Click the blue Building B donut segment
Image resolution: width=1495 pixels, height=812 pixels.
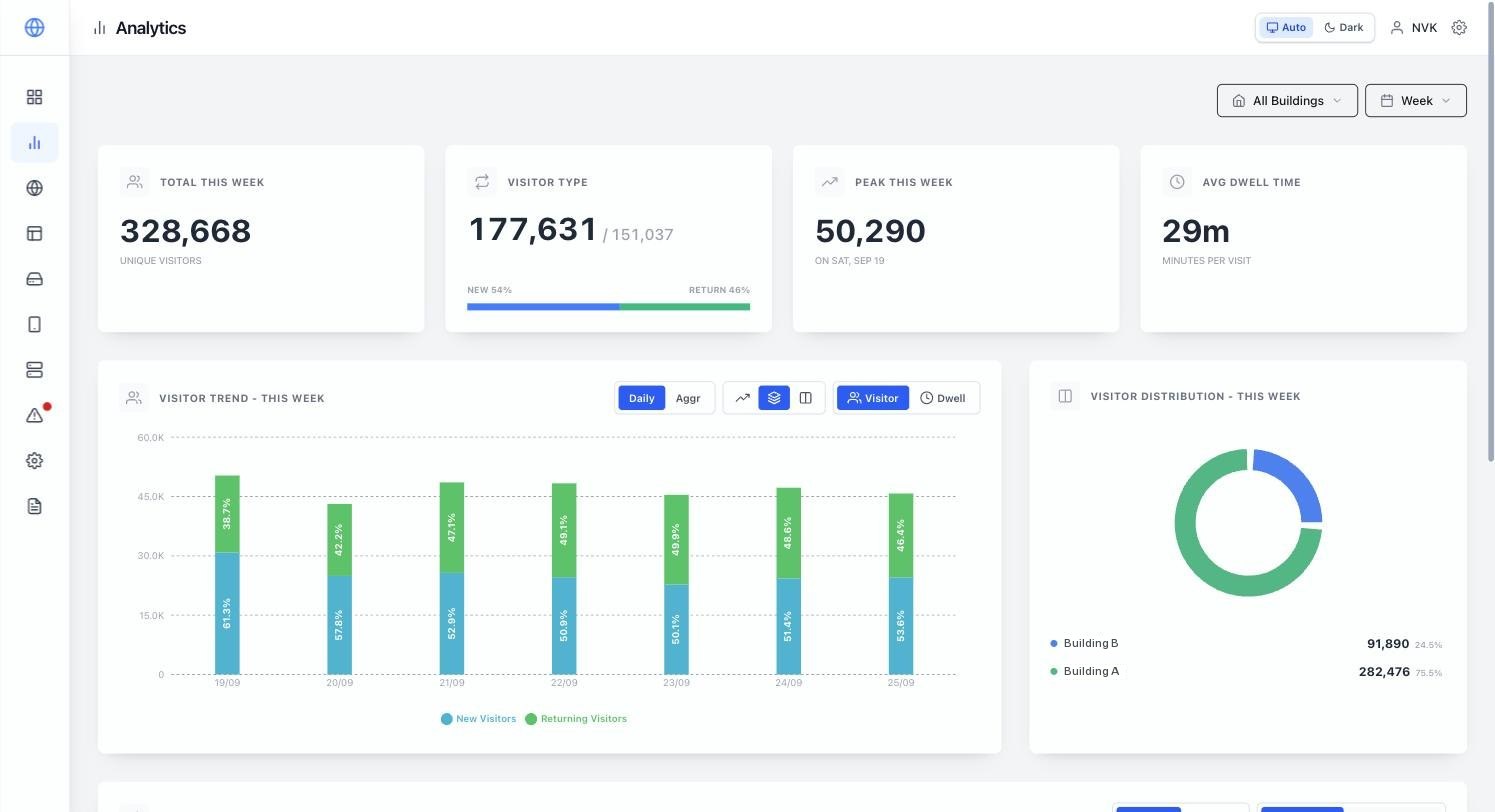1298,480
